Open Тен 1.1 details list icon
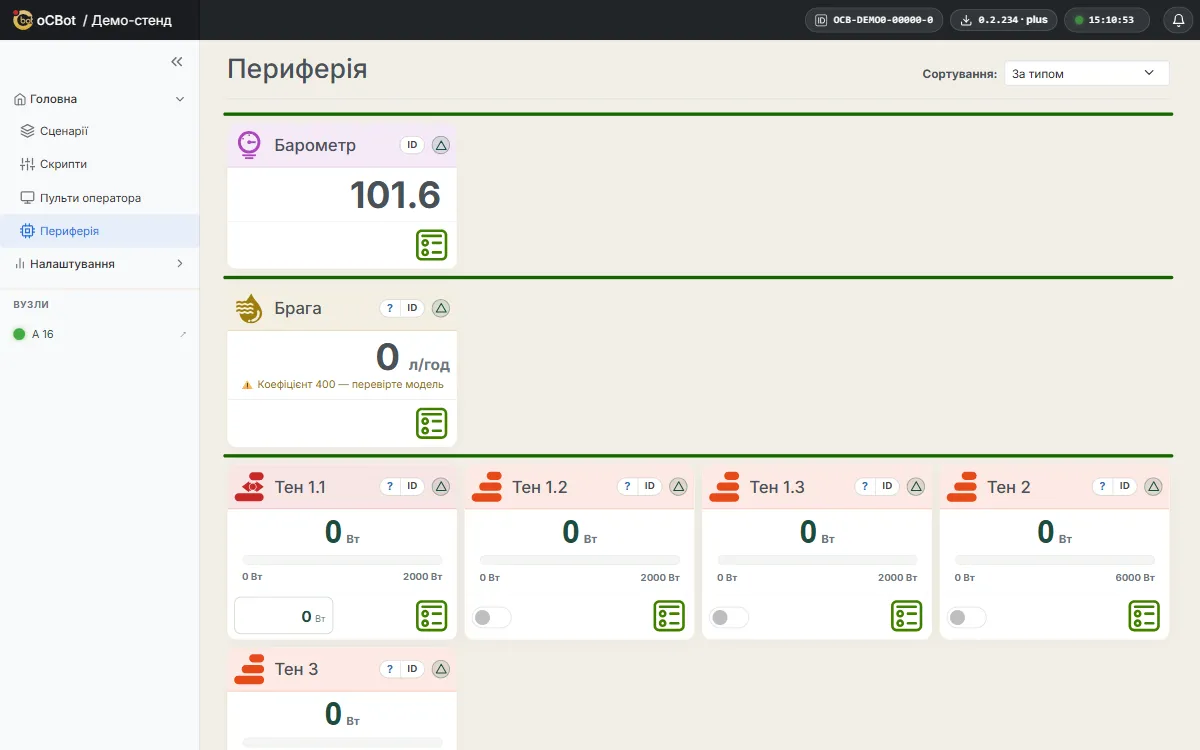The image size is (1200, 750). (431, 616)
